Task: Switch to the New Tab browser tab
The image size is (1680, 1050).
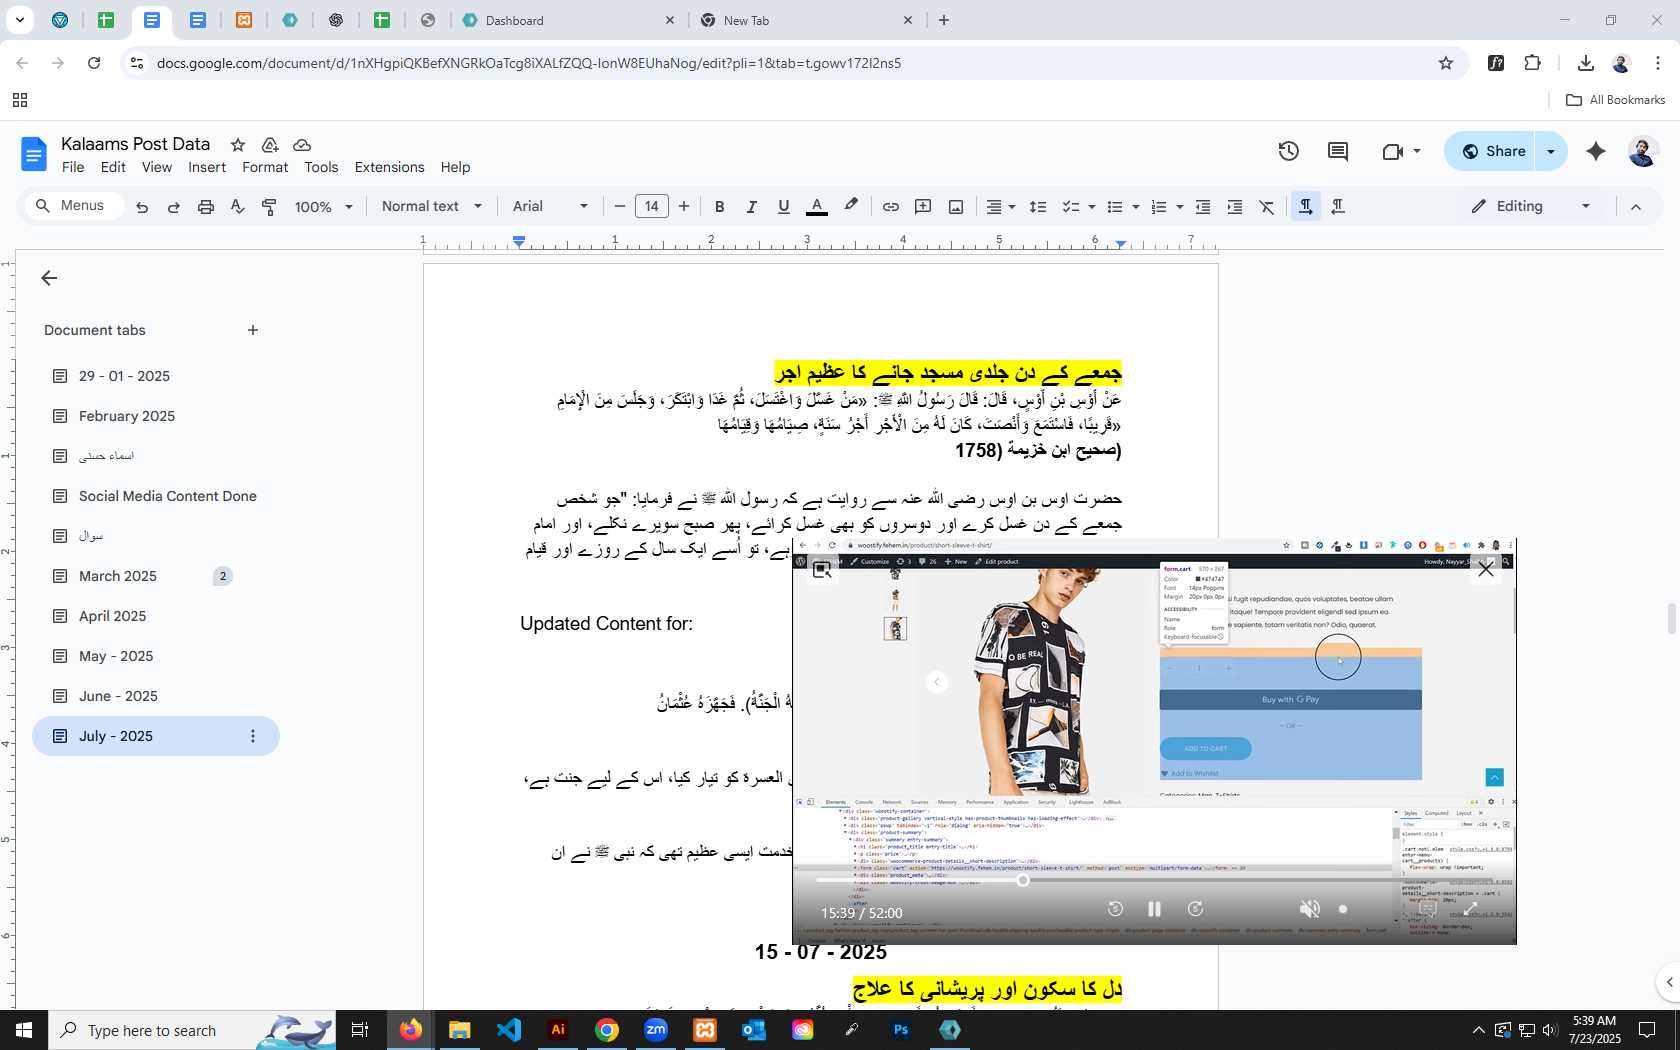Action: 806,20
